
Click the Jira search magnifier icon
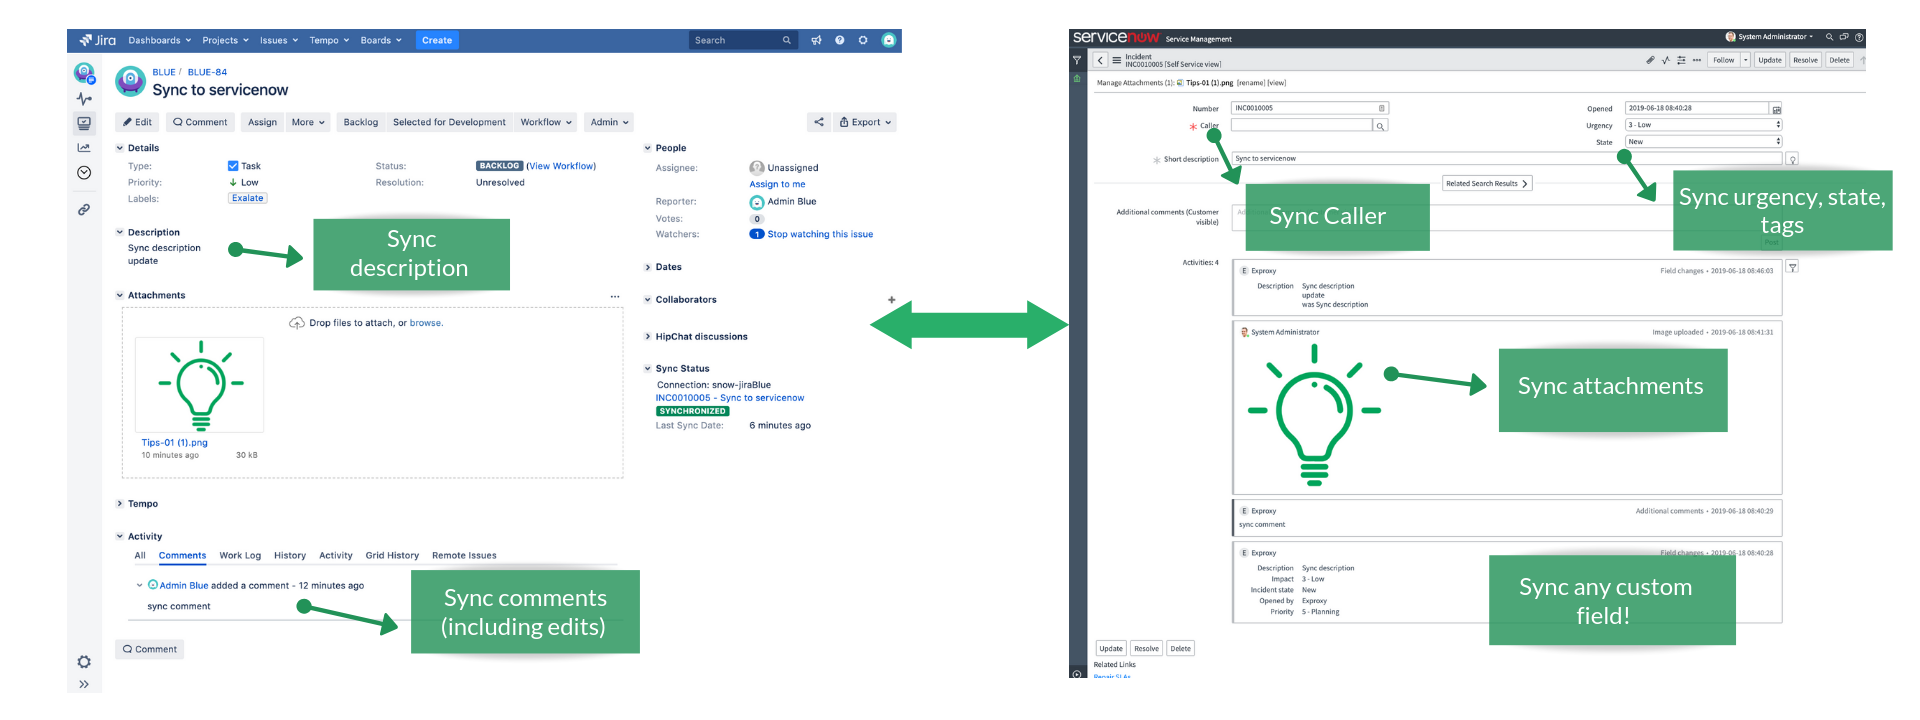tap(787, 40)
